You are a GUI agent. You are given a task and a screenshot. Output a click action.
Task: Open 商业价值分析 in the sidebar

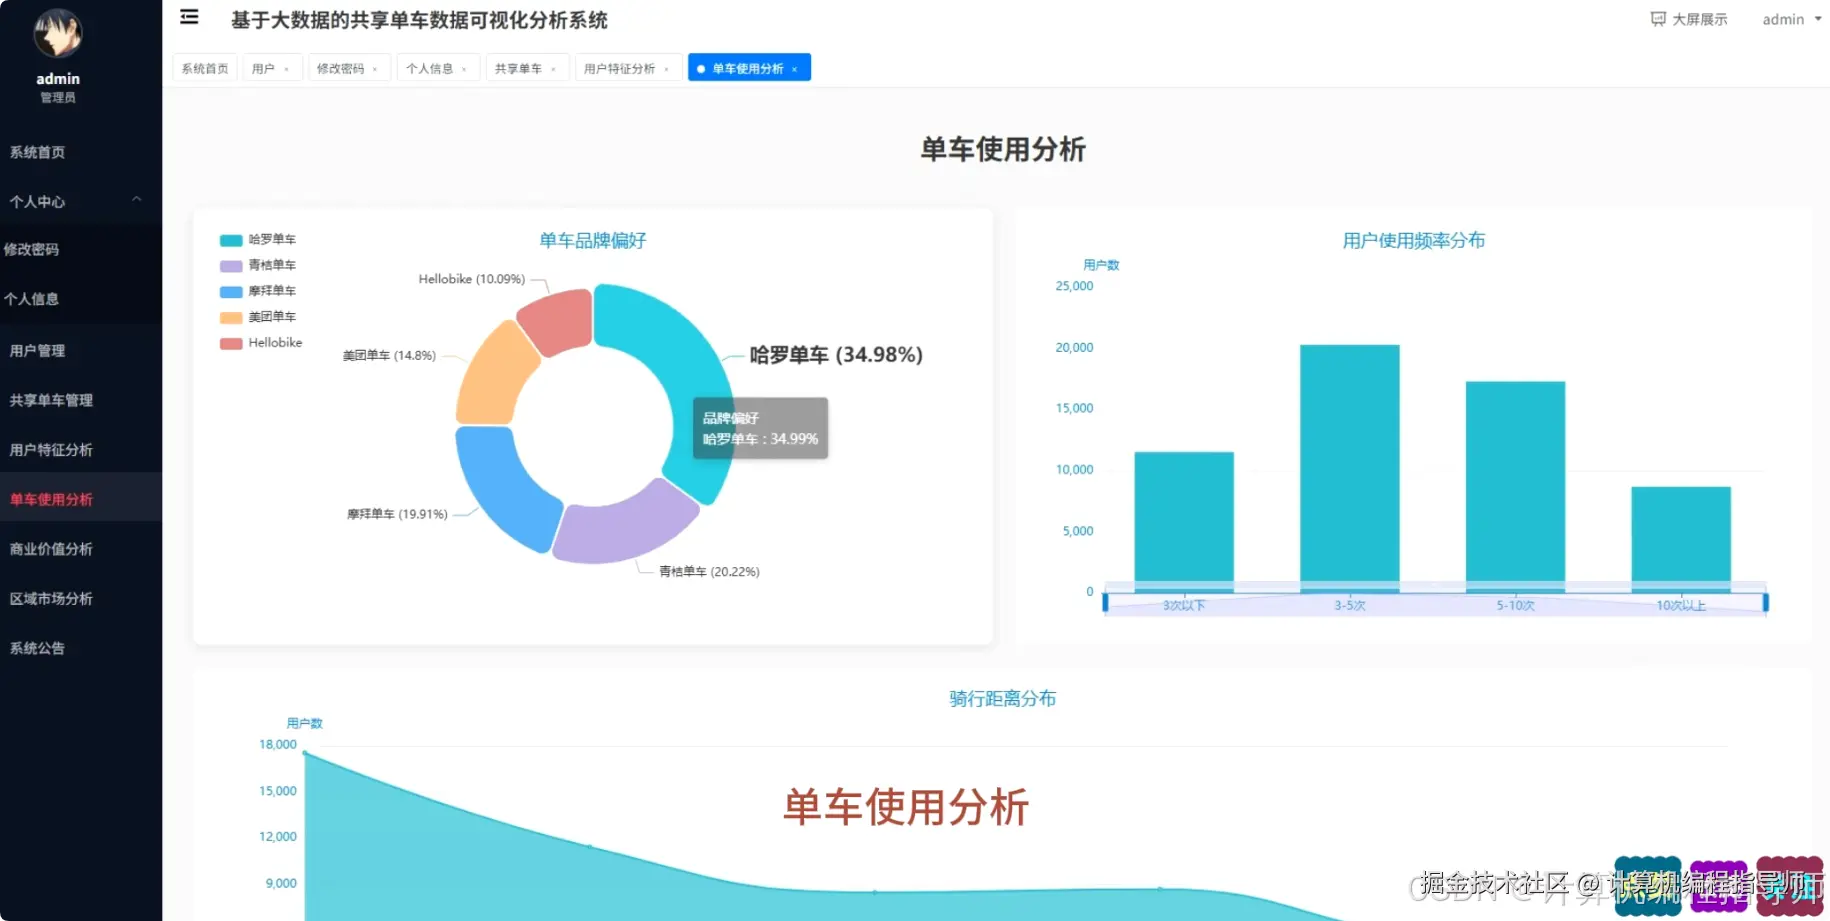pos(81,548)
